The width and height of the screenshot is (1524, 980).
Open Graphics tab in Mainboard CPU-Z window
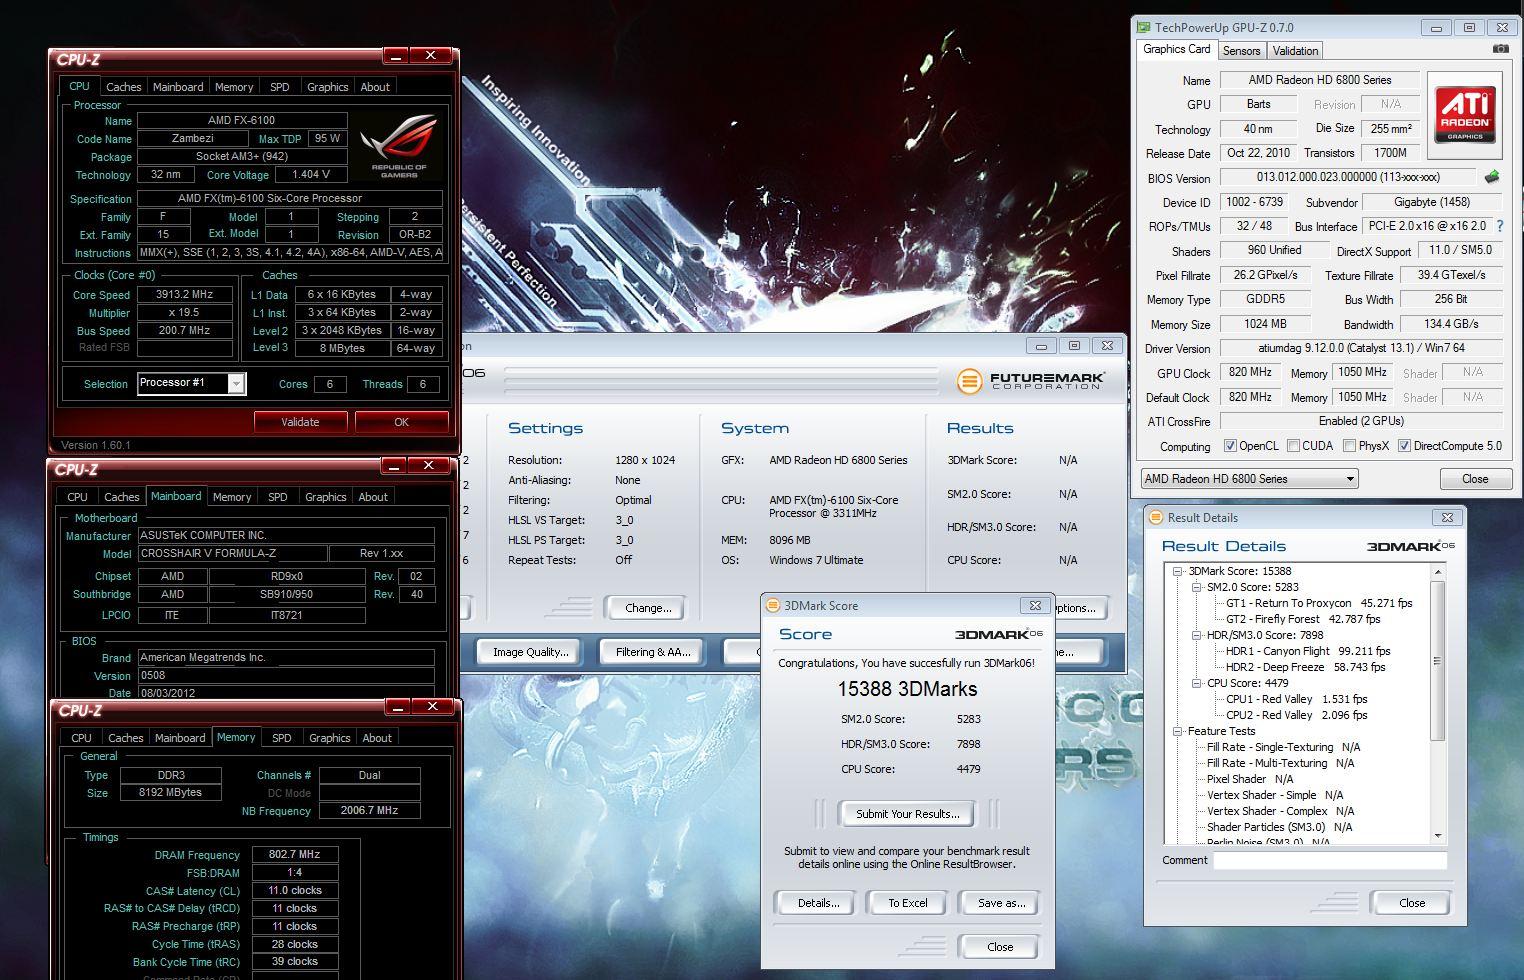[x=325, y=497]
